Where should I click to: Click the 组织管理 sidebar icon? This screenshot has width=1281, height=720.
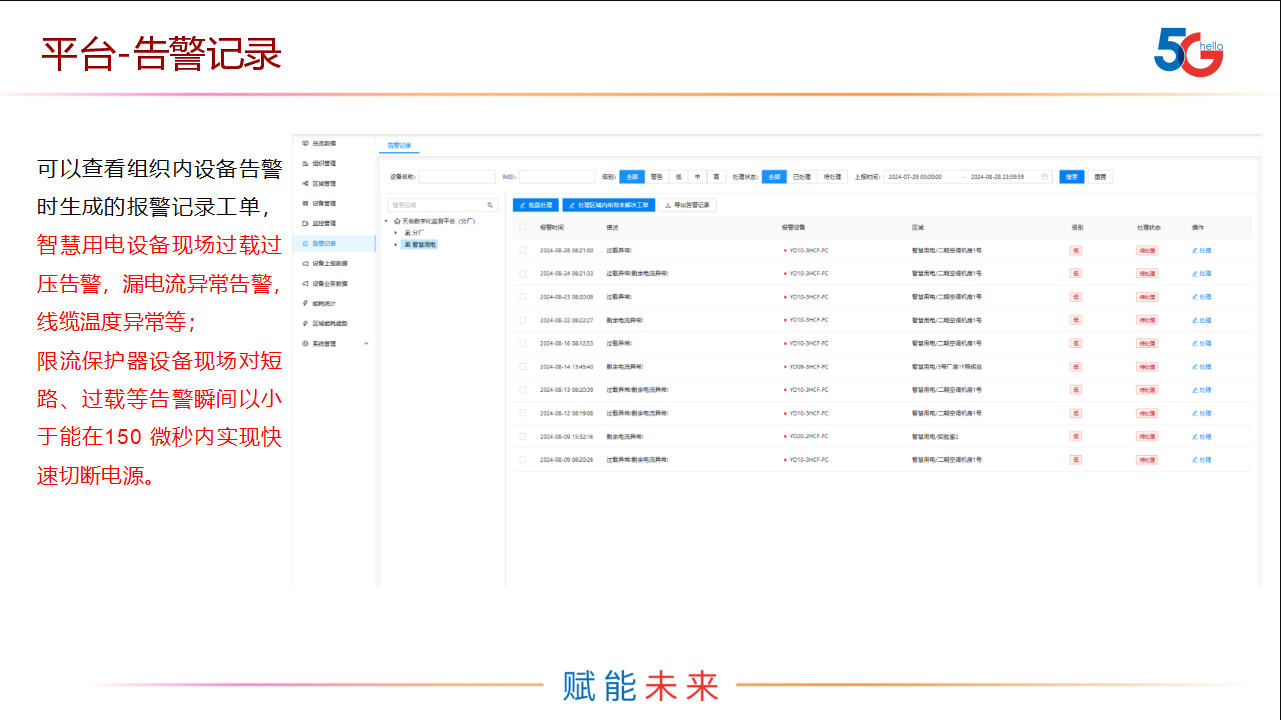click(305, 163)
